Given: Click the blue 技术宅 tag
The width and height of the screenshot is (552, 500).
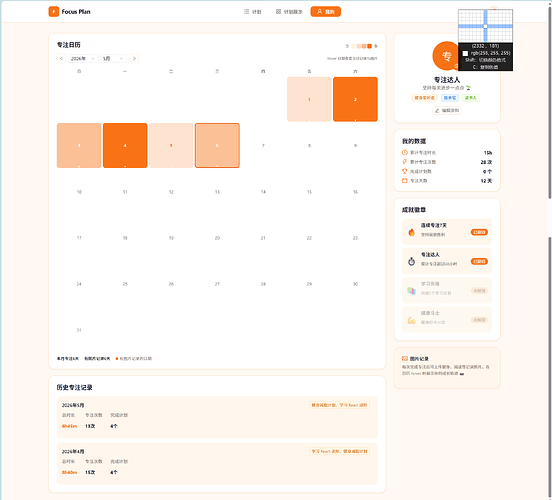Looking at the screenshot, I should coord(450,98).
